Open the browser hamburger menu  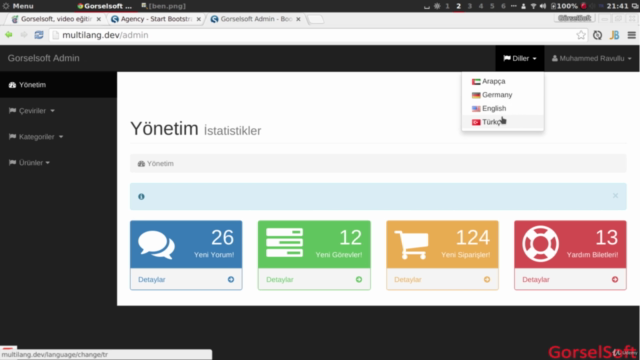pyautogui.click(x=631, y=35)
